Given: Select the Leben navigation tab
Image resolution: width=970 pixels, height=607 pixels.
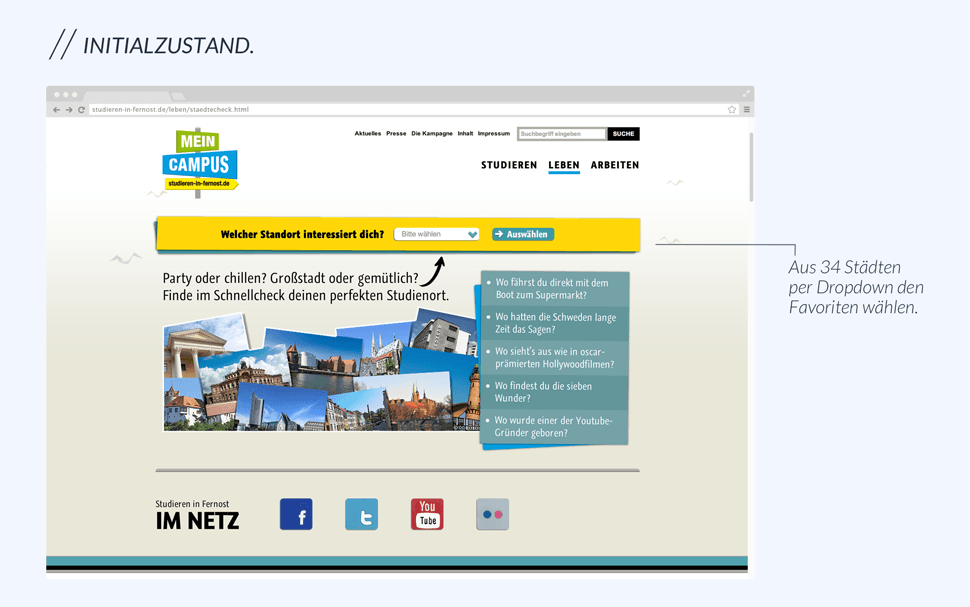Looking at the screenshot, I should pos(564,165).
